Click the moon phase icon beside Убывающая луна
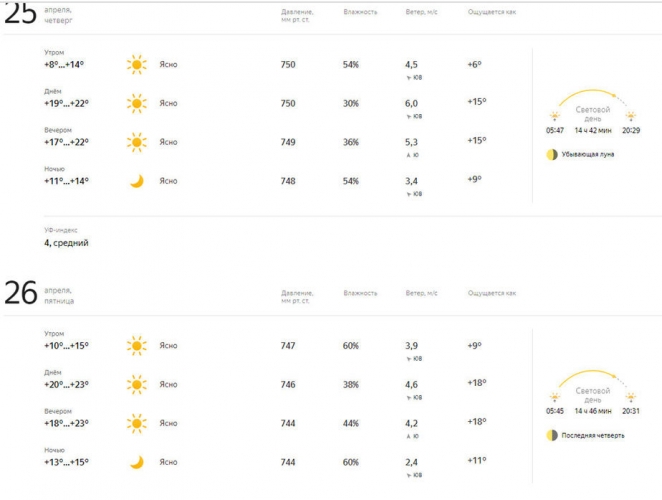The image size is (662, 500). (551, 155)
